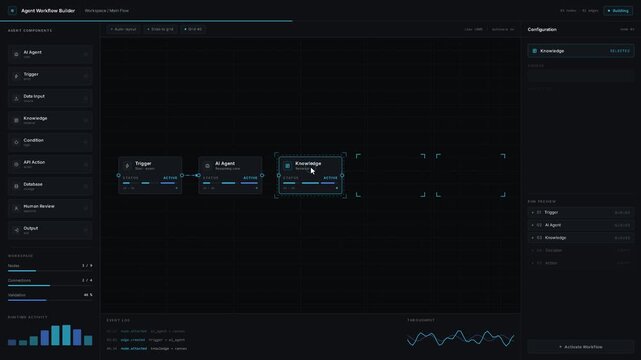Select the Data Input component icon
The width and height of the screenshot is (641, 360).
16,98
